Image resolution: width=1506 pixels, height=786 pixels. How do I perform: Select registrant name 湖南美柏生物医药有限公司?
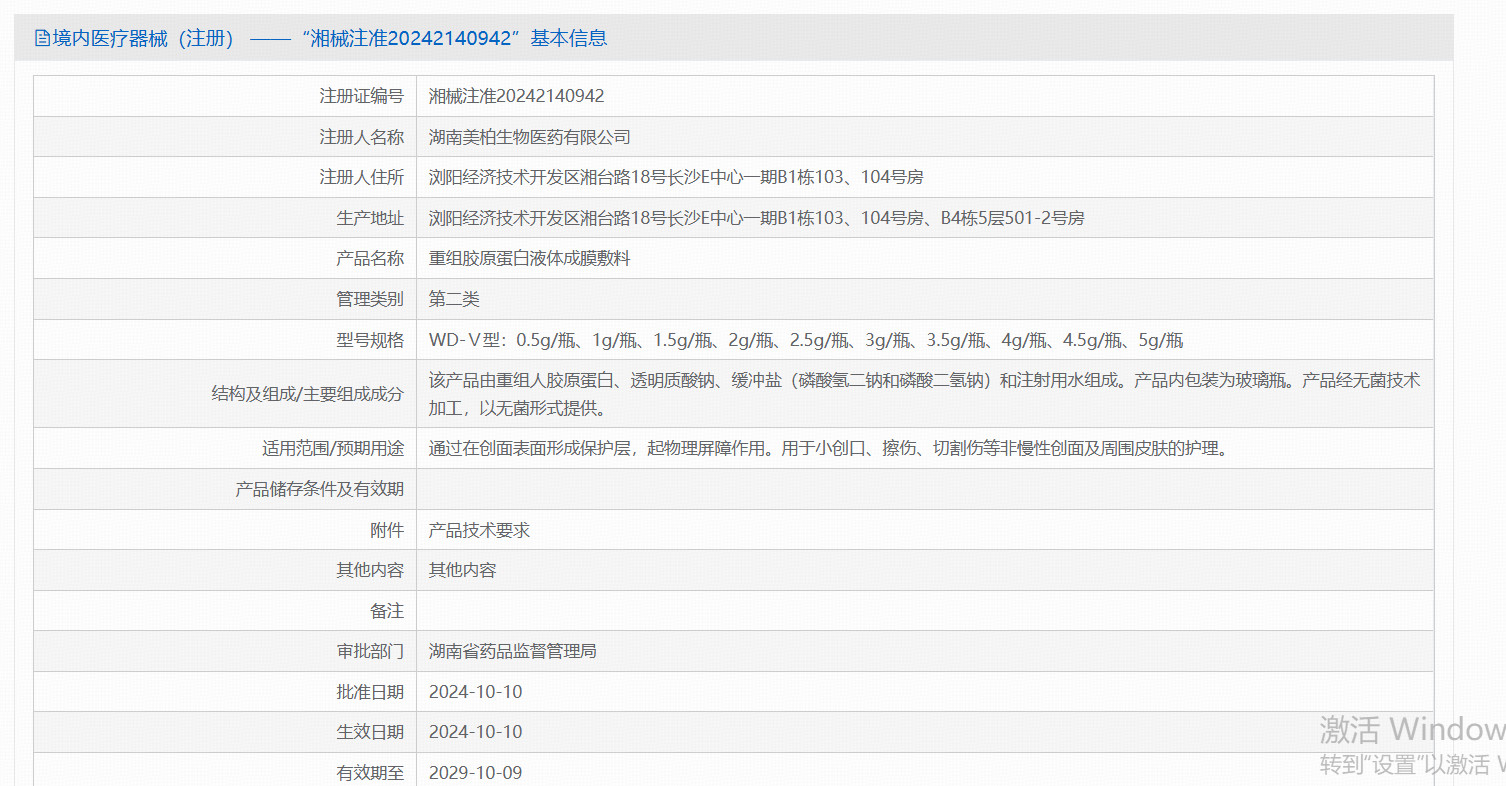click(529, 137)
